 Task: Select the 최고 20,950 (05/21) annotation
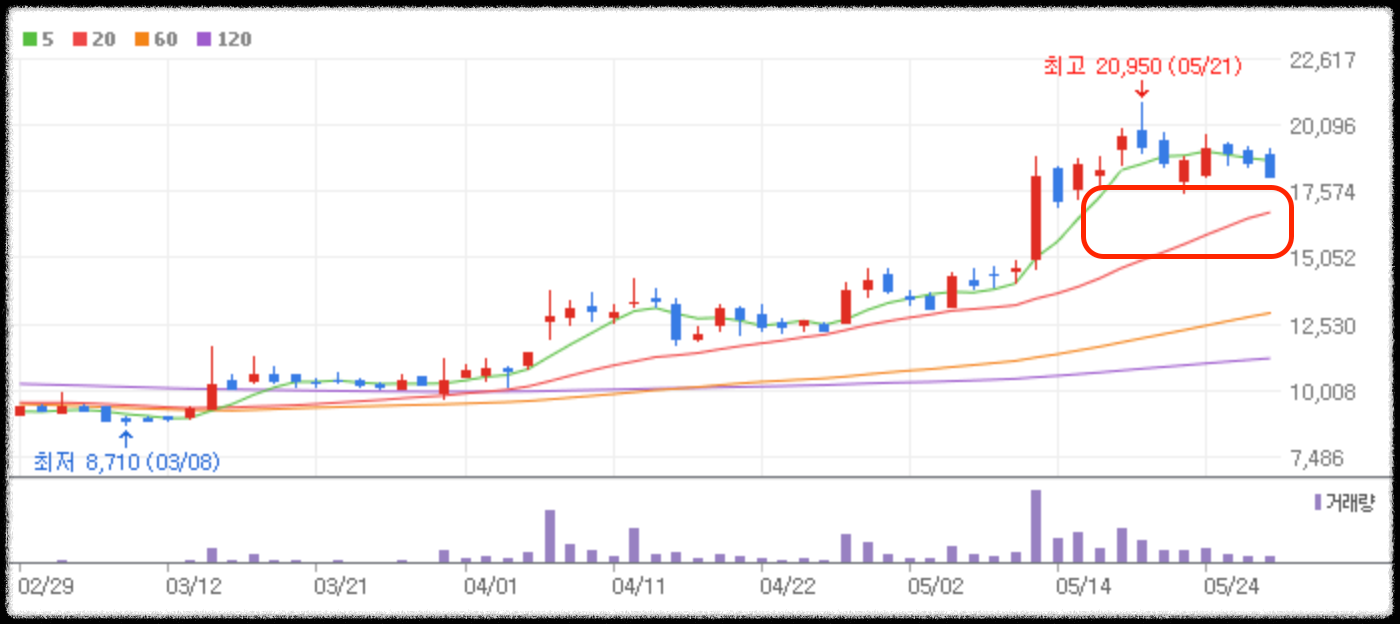1142,67
